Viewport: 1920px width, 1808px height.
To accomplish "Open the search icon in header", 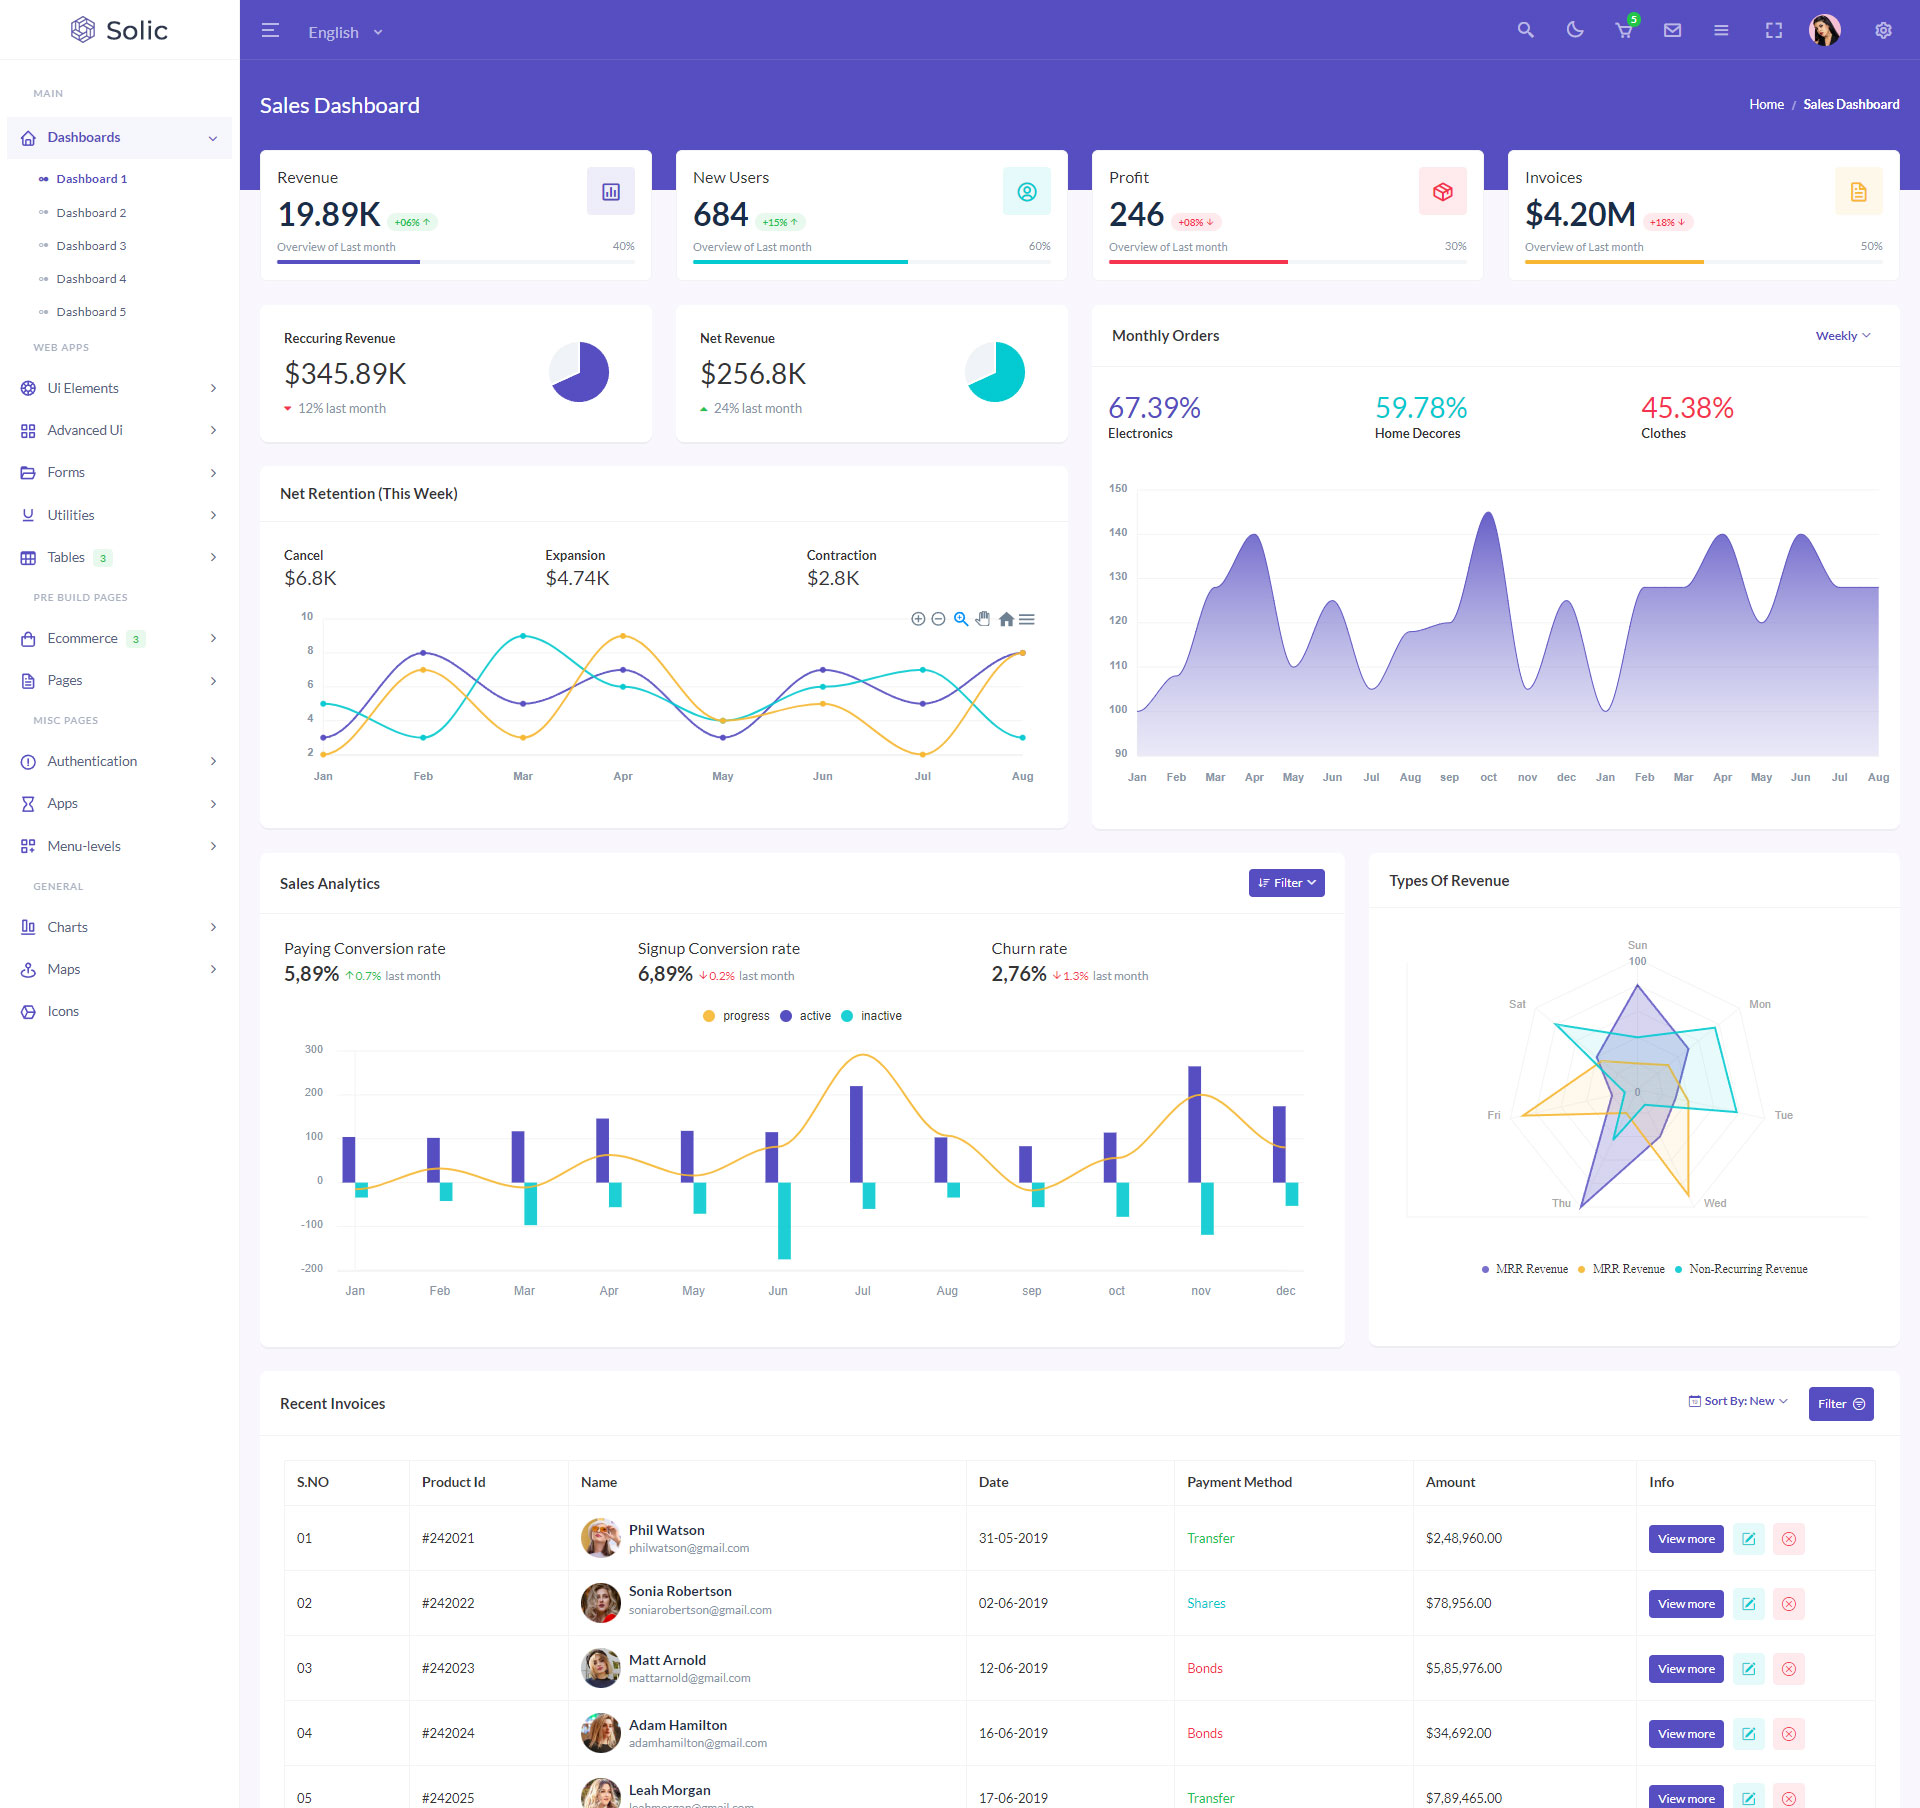I will tap(1525, 30).
